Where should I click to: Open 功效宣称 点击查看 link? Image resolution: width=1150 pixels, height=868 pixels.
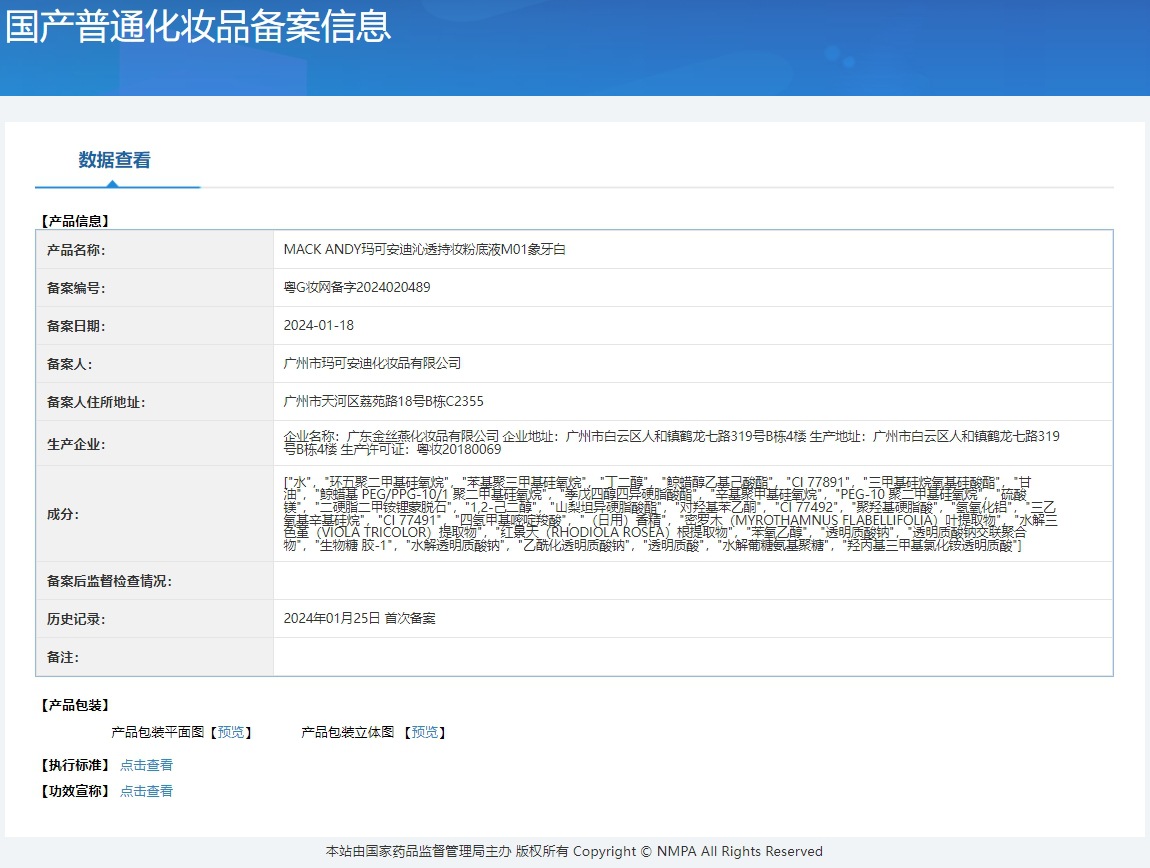(x=146, y=791)
